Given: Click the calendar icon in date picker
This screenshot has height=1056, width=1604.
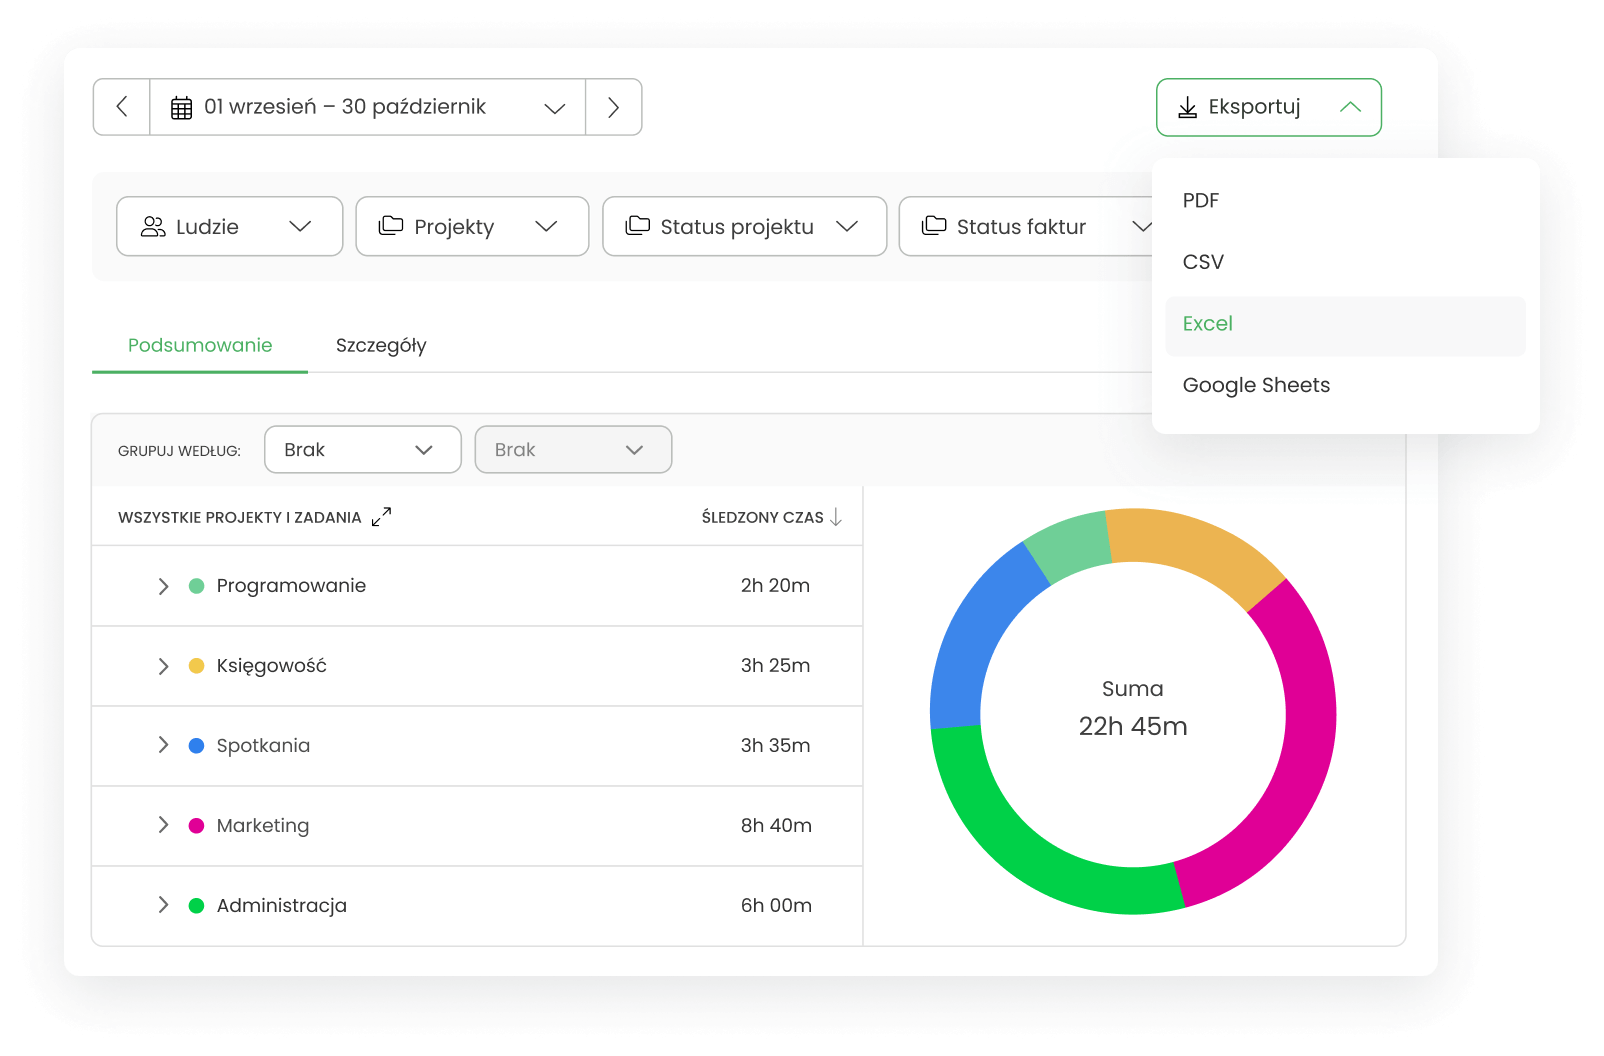Looking at the screenshot, I should 181,108.
